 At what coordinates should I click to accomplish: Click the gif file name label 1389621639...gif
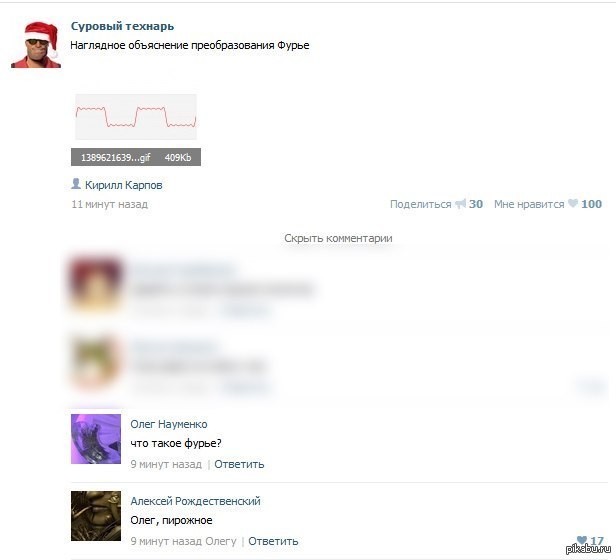pyautogui.click(x=116, y=158)
